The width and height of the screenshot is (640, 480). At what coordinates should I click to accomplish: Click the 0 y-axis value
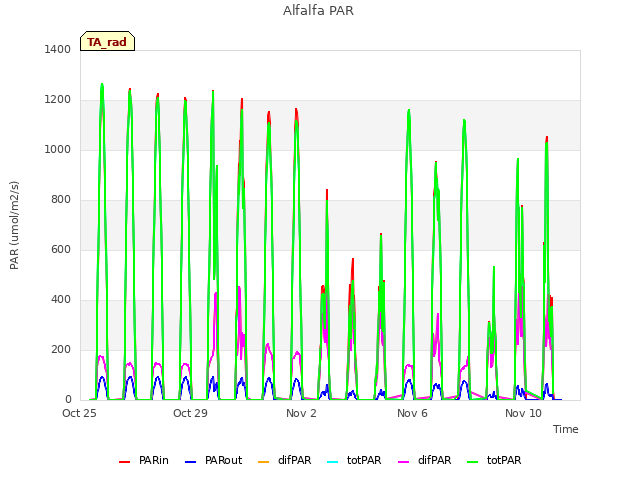pos(68,400)
